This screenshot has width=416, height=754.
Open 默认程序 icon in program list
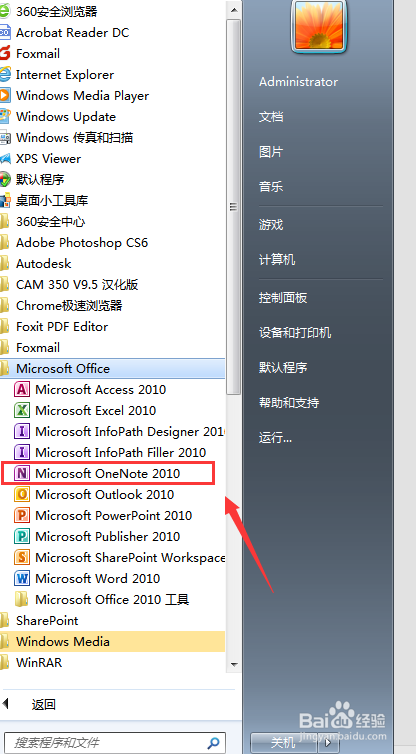4,179
